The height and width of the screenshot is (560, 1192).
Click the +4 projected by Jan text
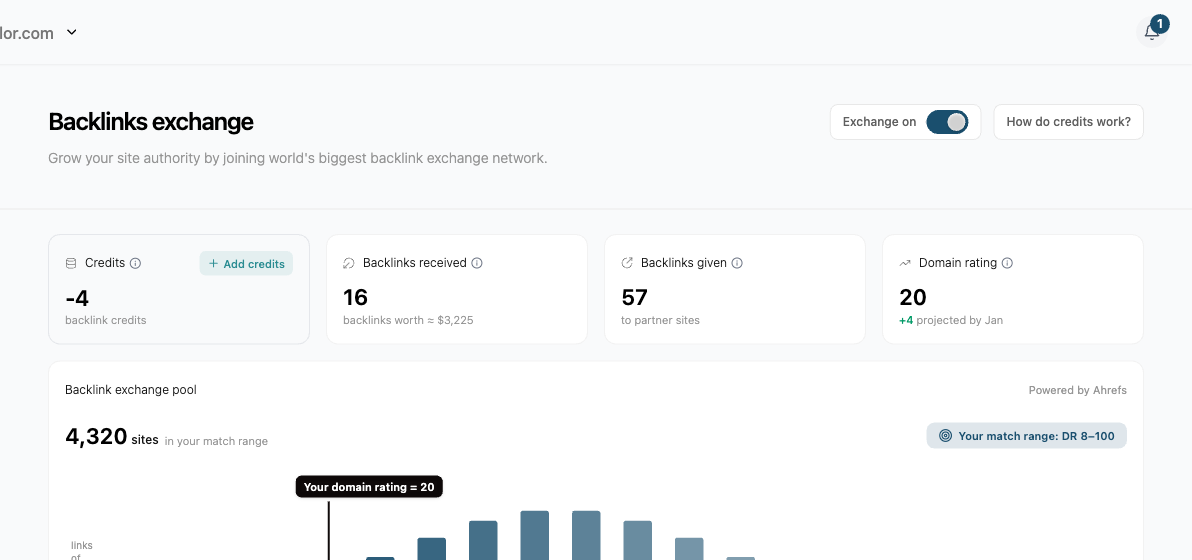(x=951, y=320)
